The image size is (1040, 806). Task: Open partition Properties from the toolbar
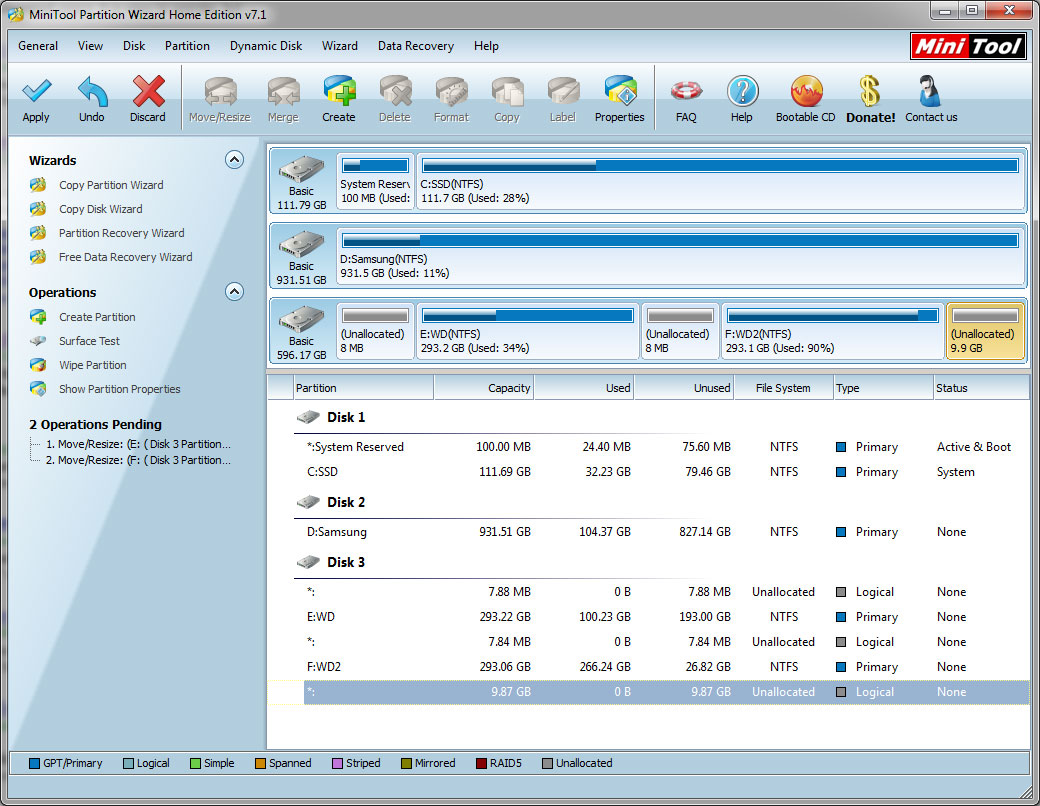pos(619,92)
